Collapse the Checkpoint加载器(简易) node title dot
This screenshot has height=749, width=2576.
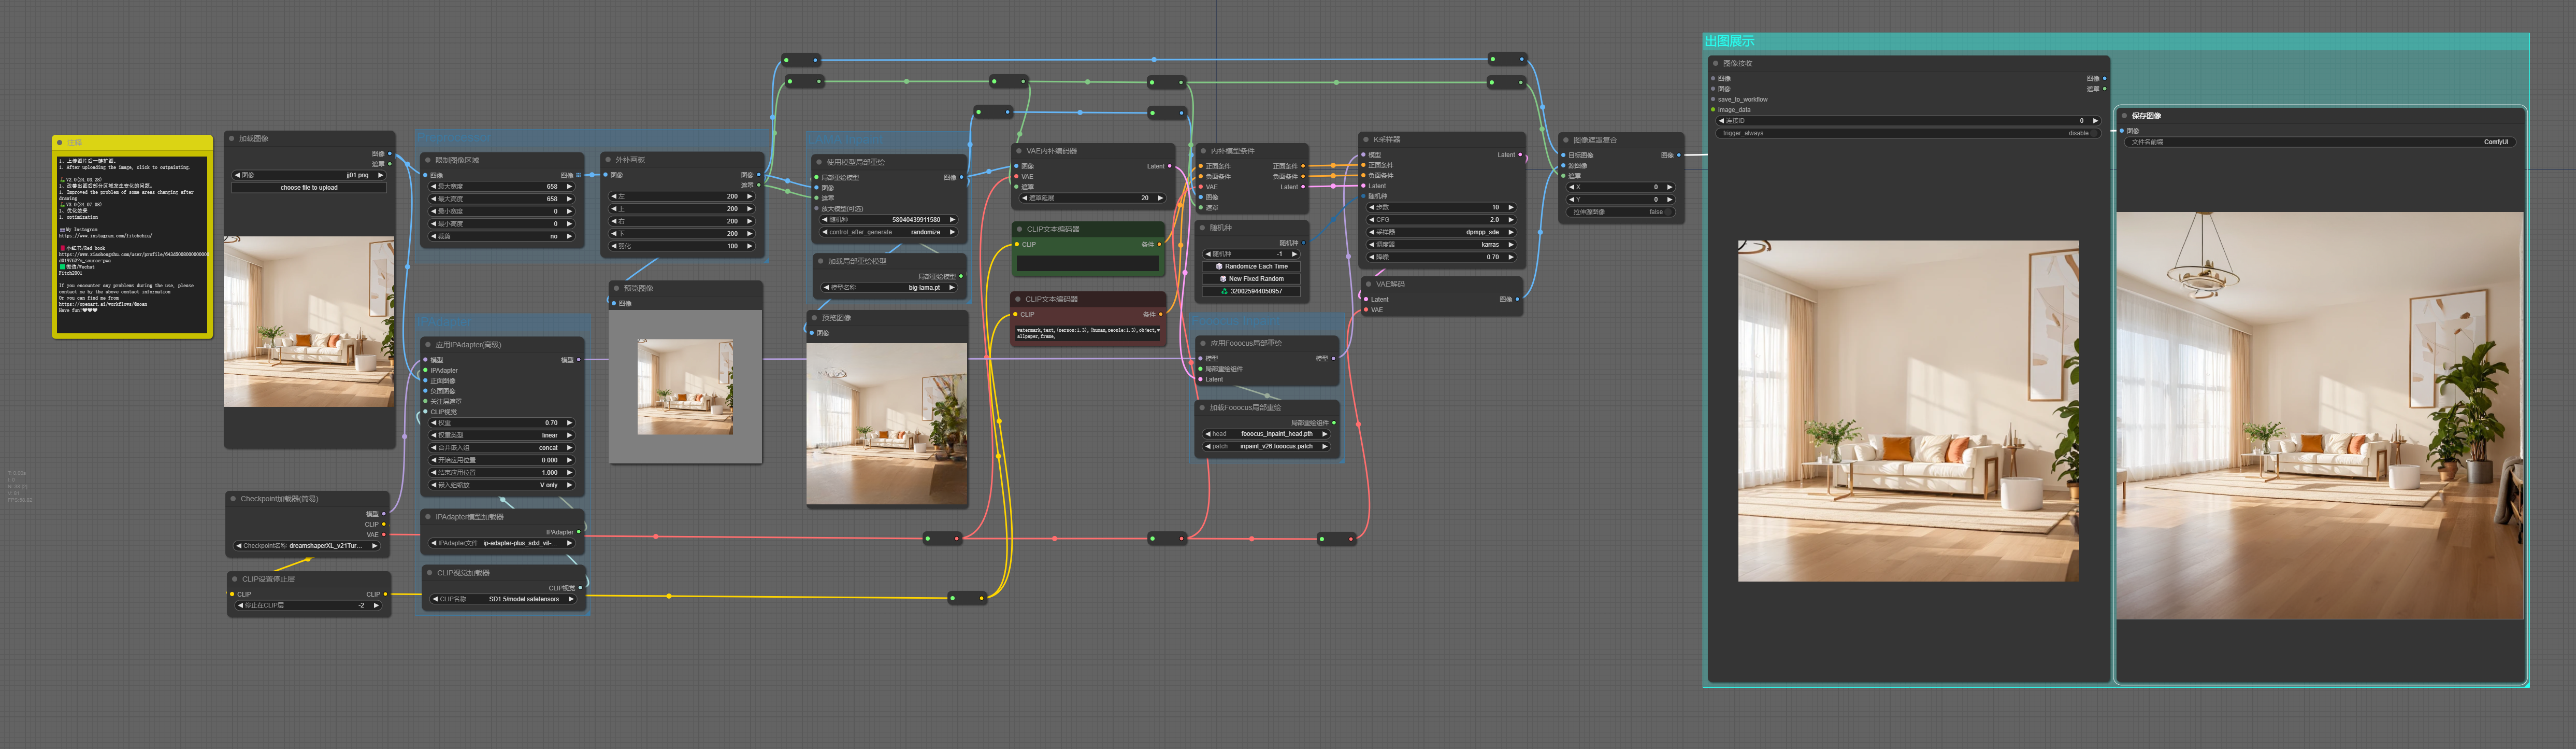pyautogui.click(x=234, y=499)
